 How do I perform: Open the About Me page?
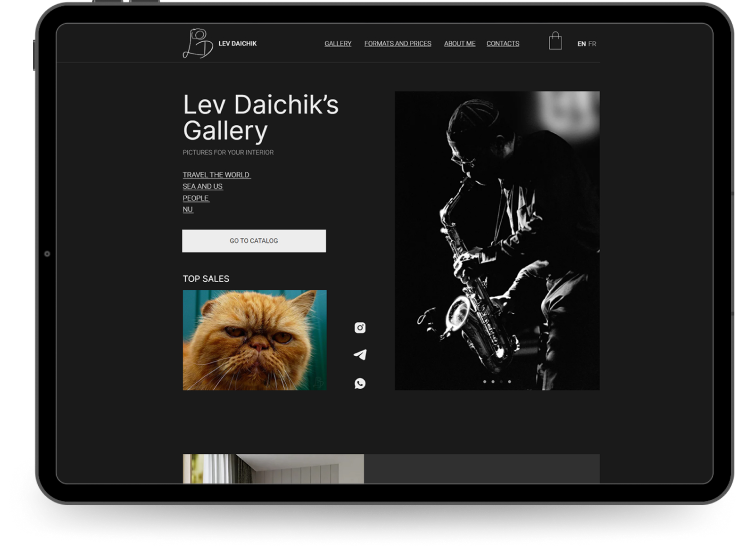pyautogui.click(x=460, y=44)
